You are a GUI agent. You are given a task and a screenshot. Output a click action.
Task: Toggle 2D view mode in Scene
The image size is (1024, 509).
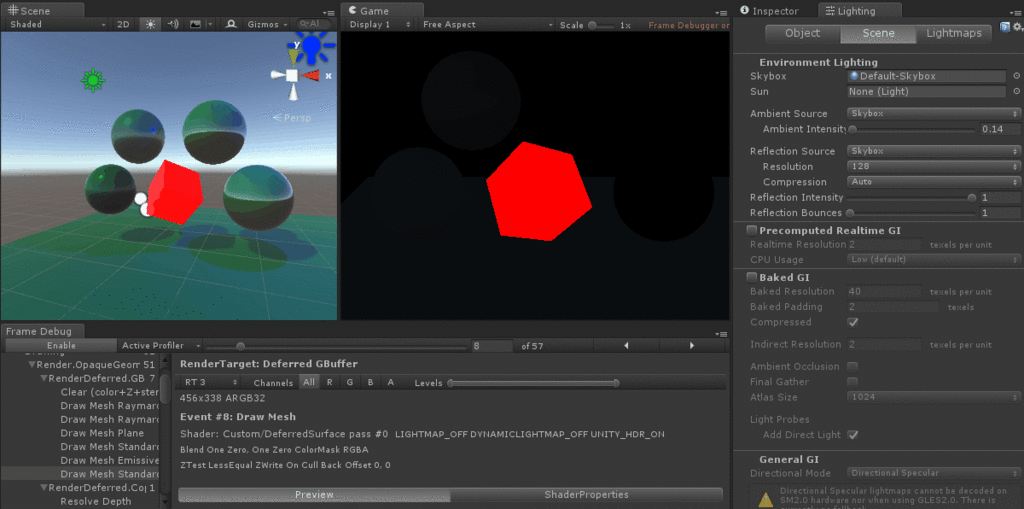[123, 24]
